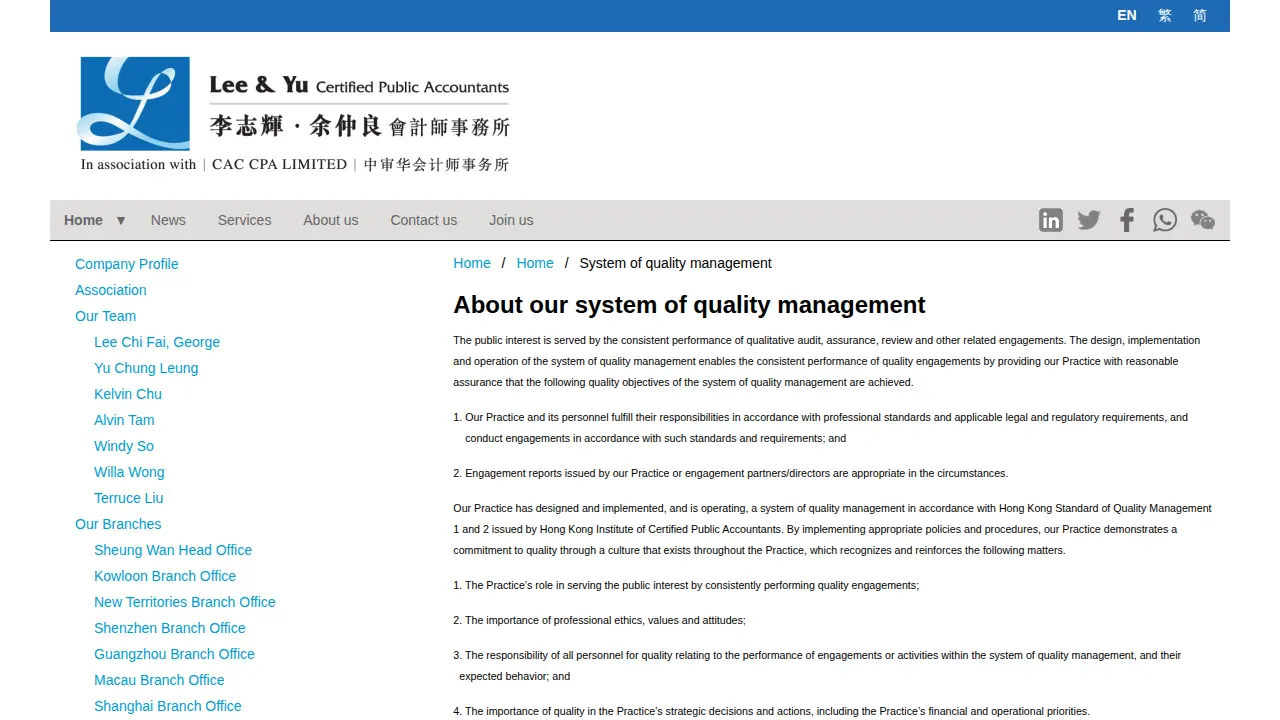
Task: Open the Join us menu item
Action: [511, 220]
